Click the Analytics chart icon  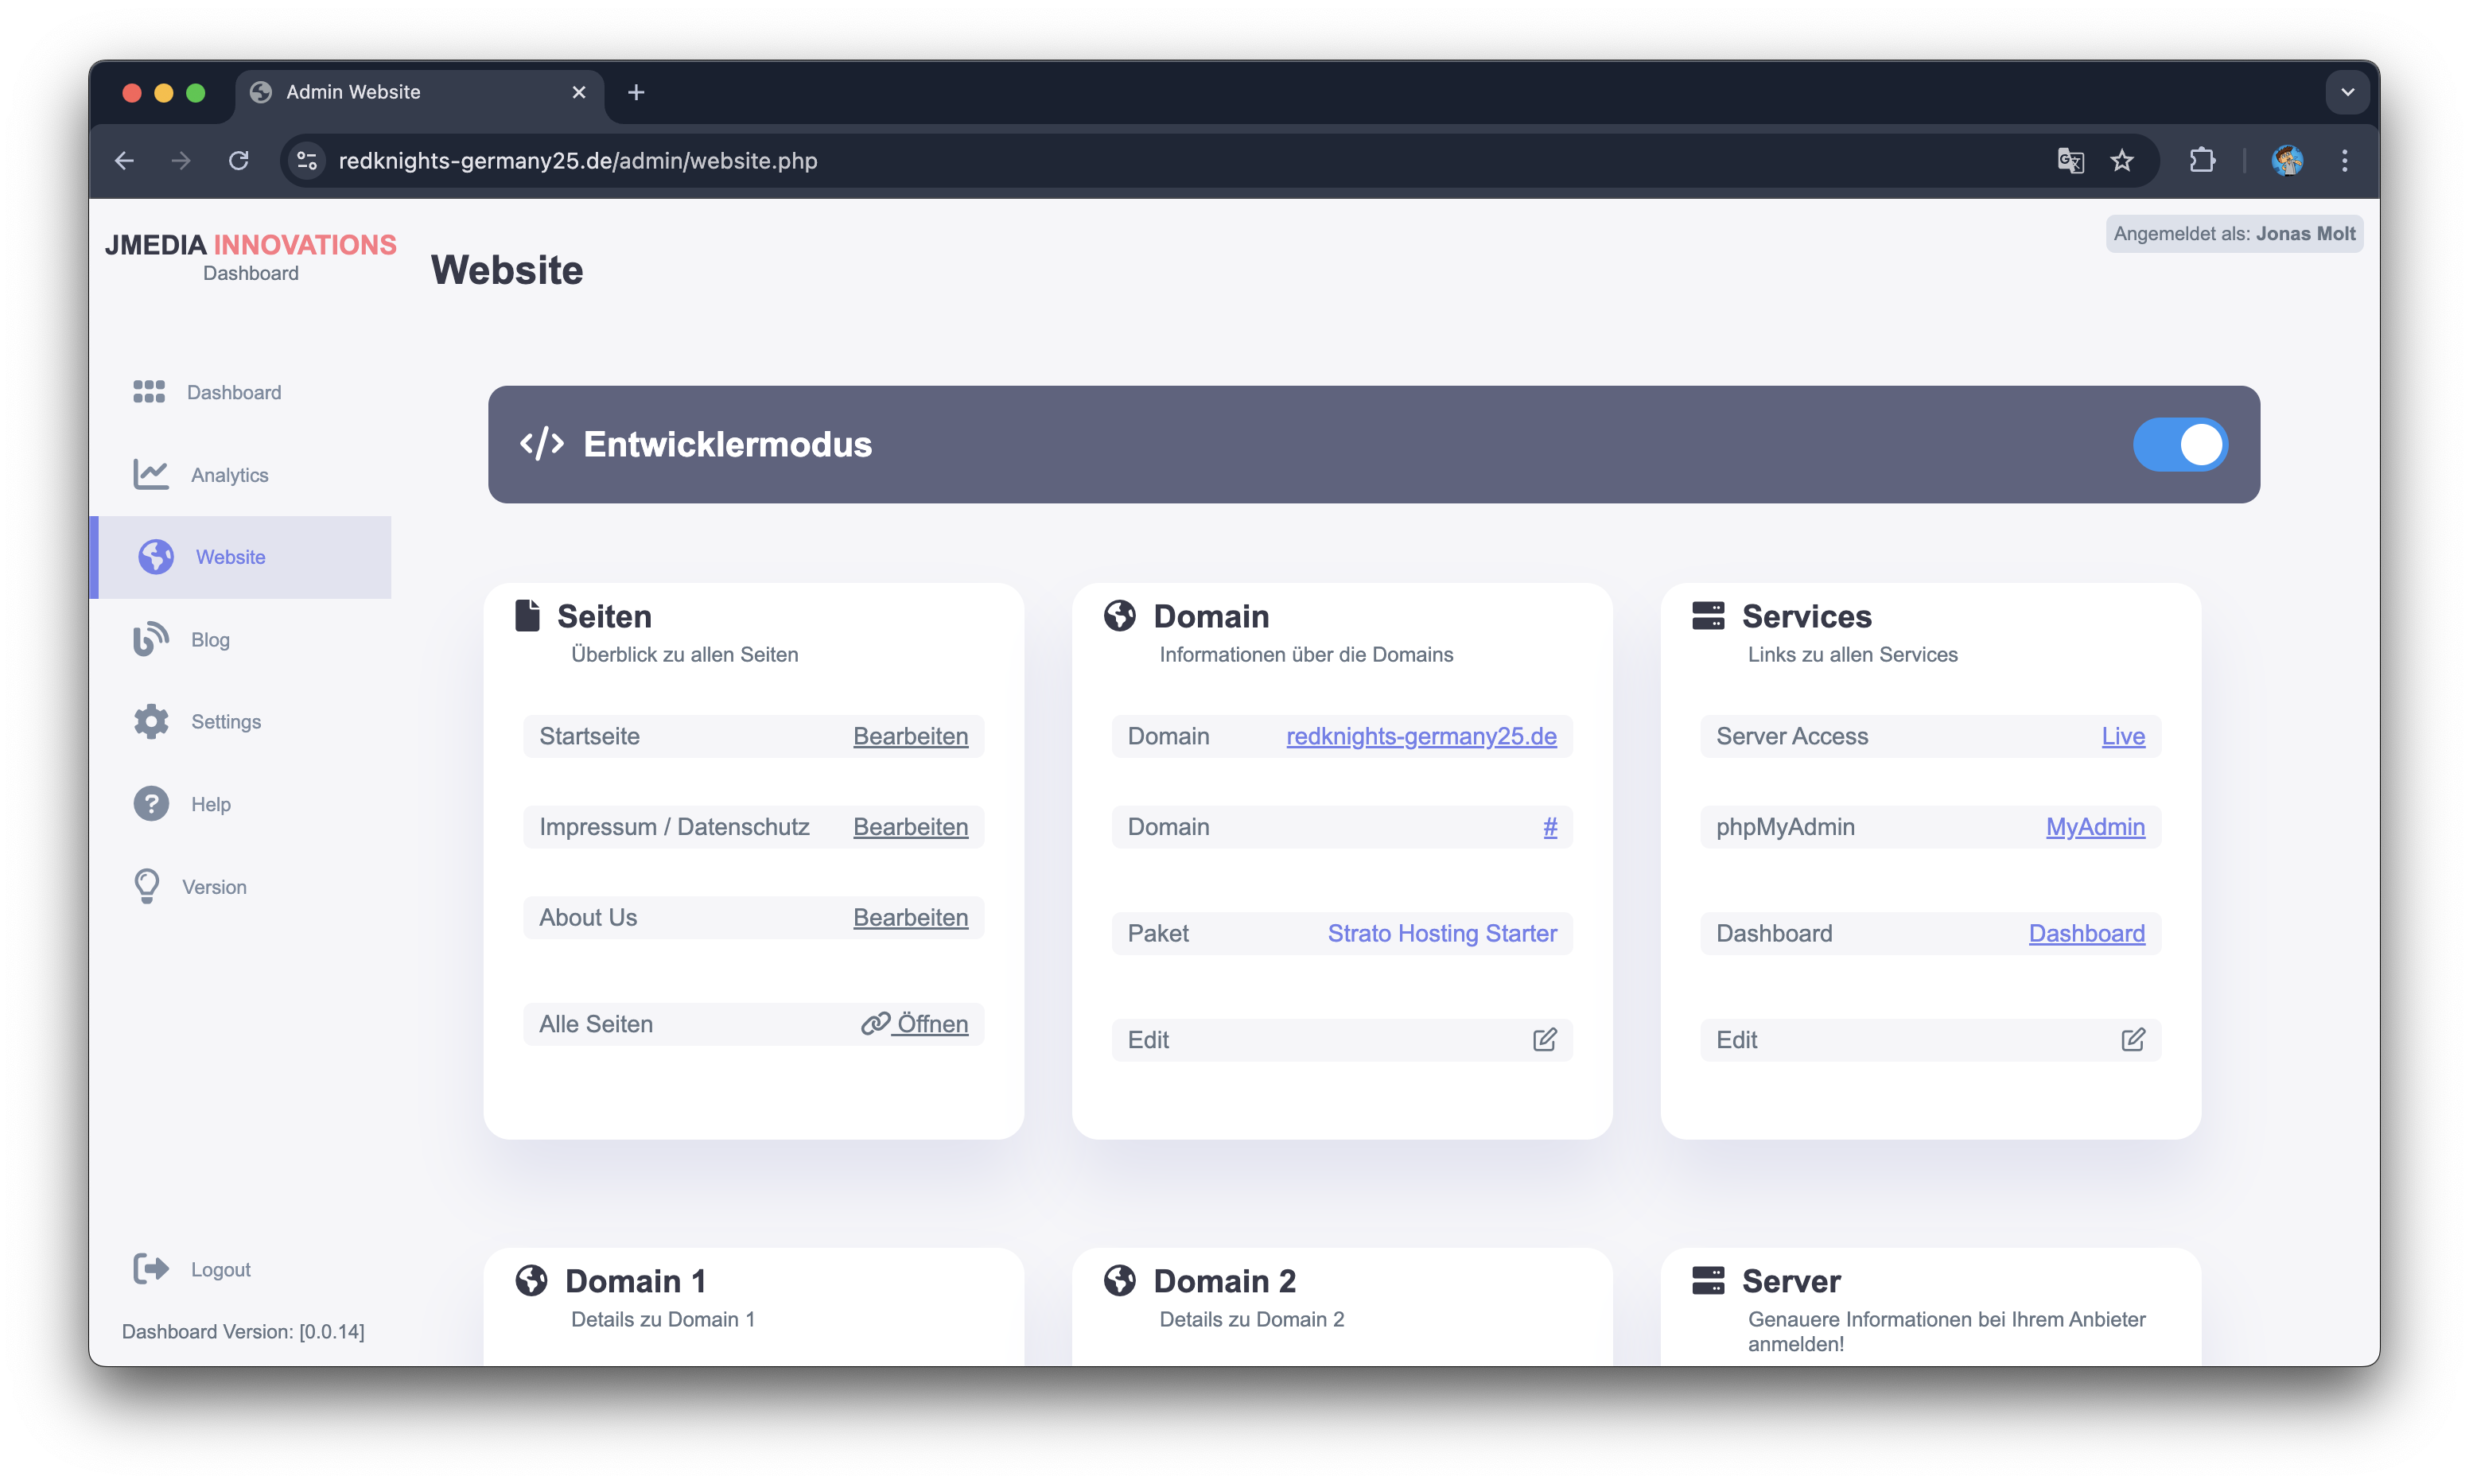[x=151, y=474]
